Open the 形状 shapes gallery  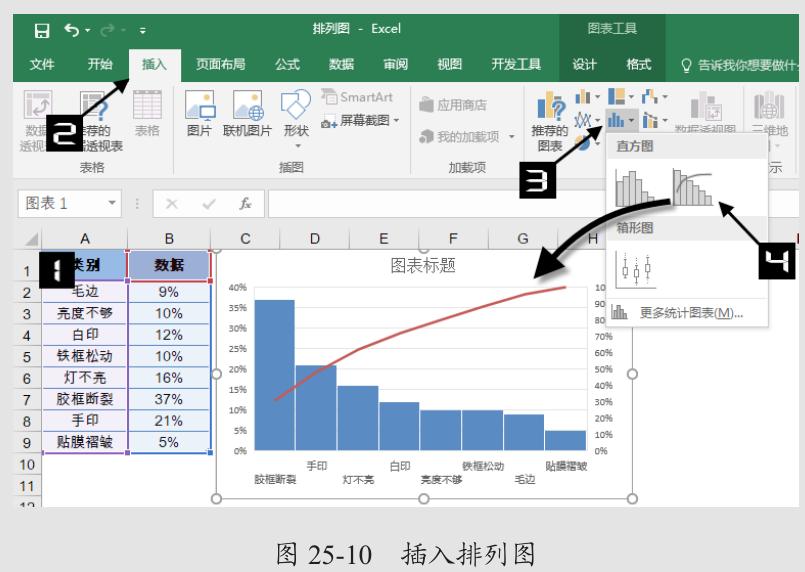[296, 119]
